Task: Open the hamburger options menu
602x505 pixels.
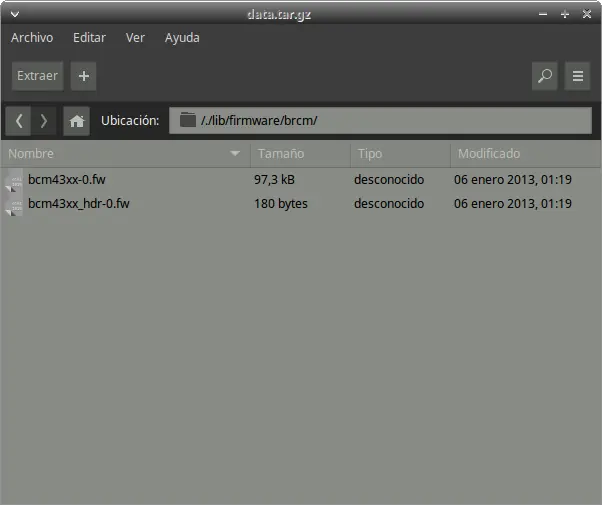Action: pyautogui.click(x=577, y=76)
